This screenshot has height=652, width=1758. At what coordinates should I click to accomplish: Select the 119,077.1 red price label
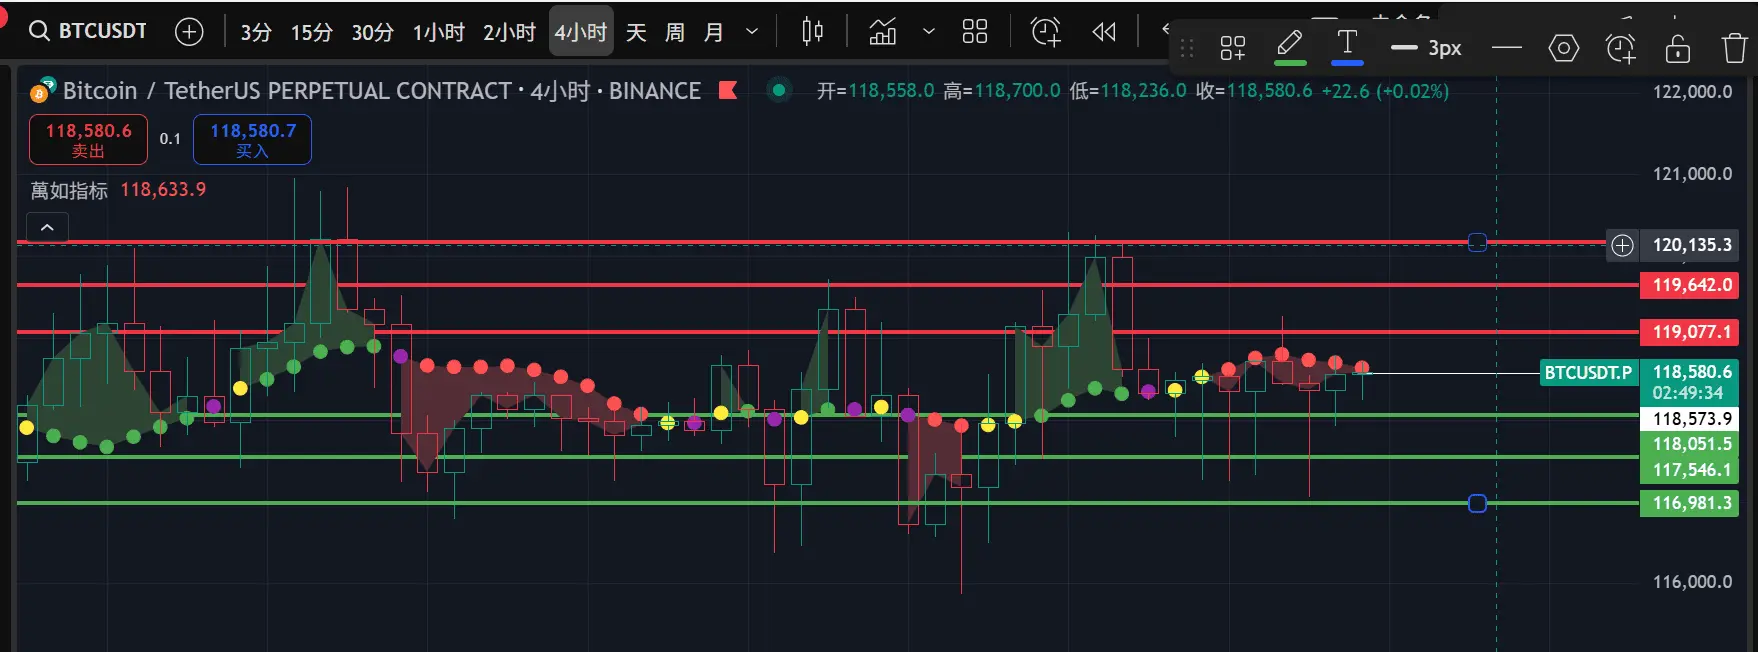pyautogui.click(x=1689, y=332)
